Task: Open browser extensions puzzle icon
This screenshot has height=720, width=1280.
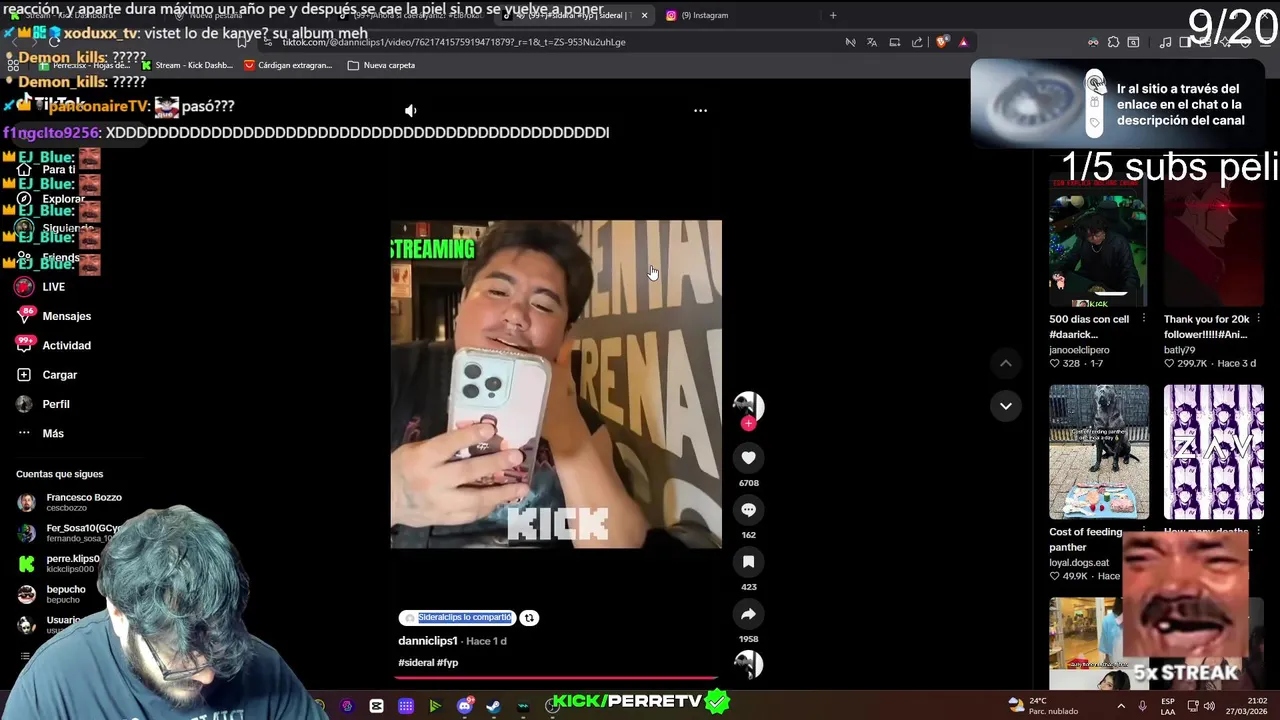Action: [1113, 42]
